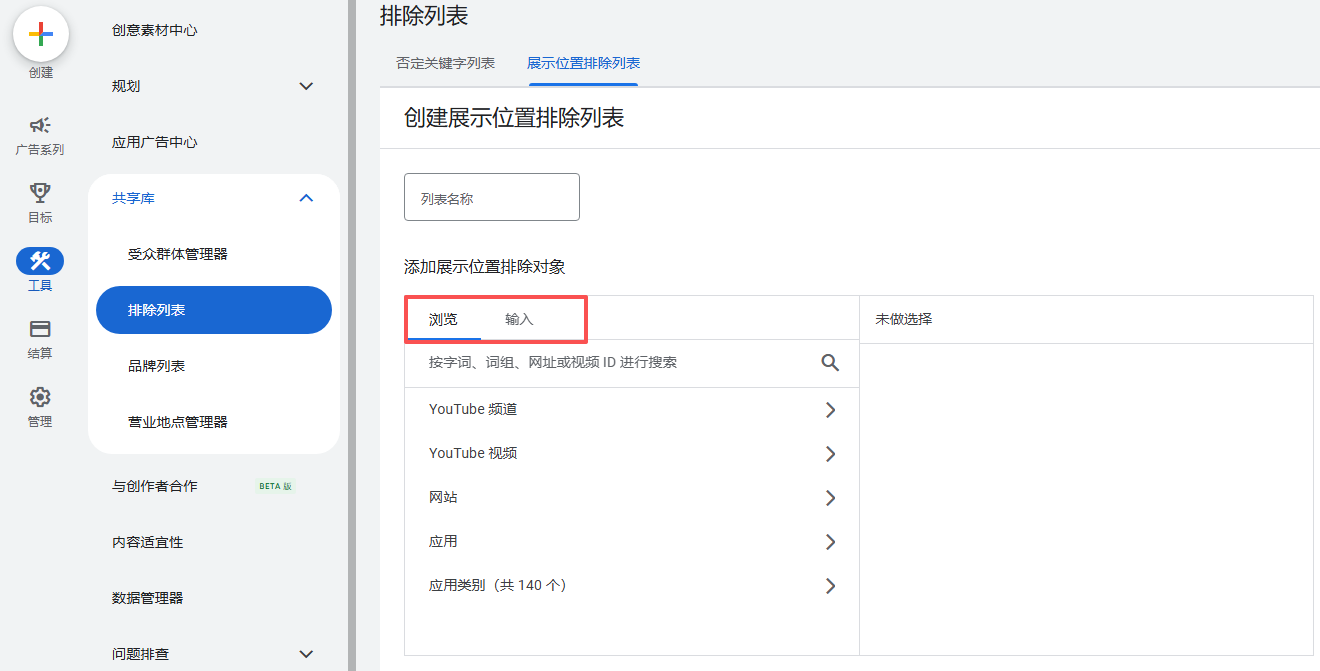The width and height of the screenshot is (1320, 671).
Task: Click the 工具 wrench icon
Action: (40, 261)
